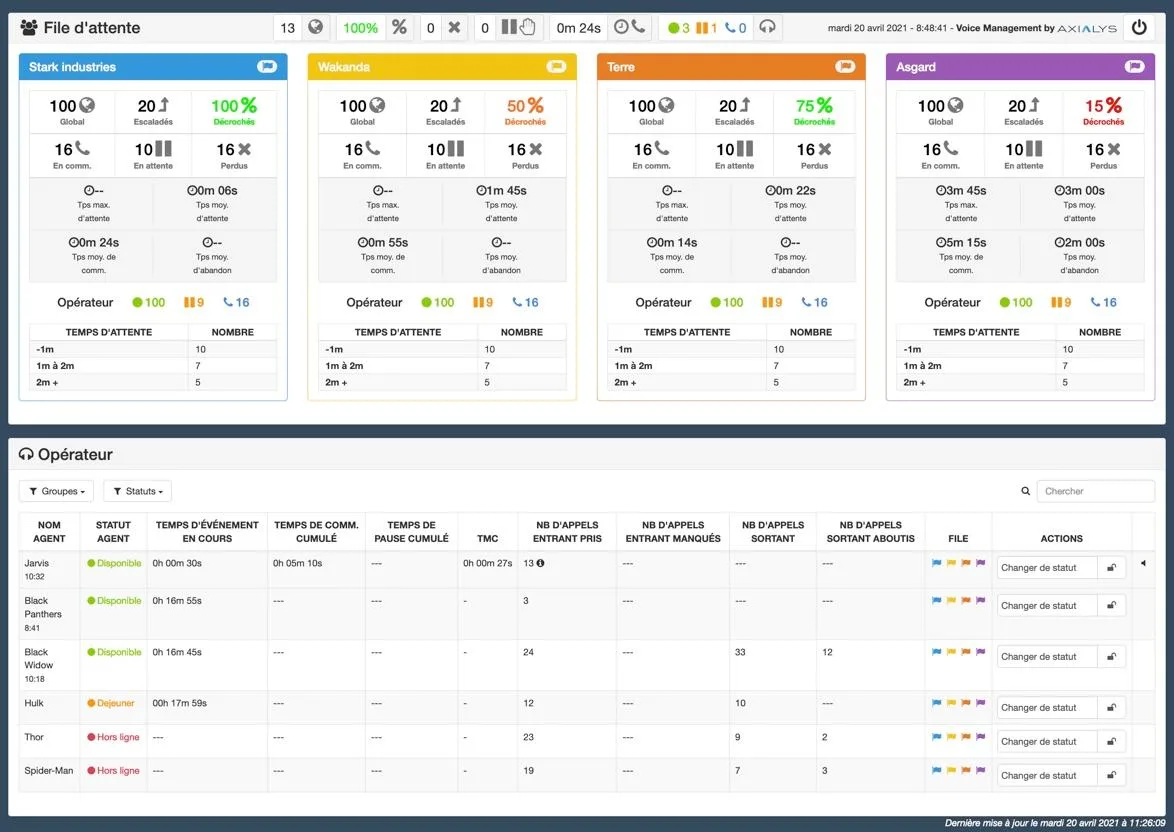Click the Opérateur section heading
The height and width of the screenshot is (832, 1174).
[x=67, y=455]
